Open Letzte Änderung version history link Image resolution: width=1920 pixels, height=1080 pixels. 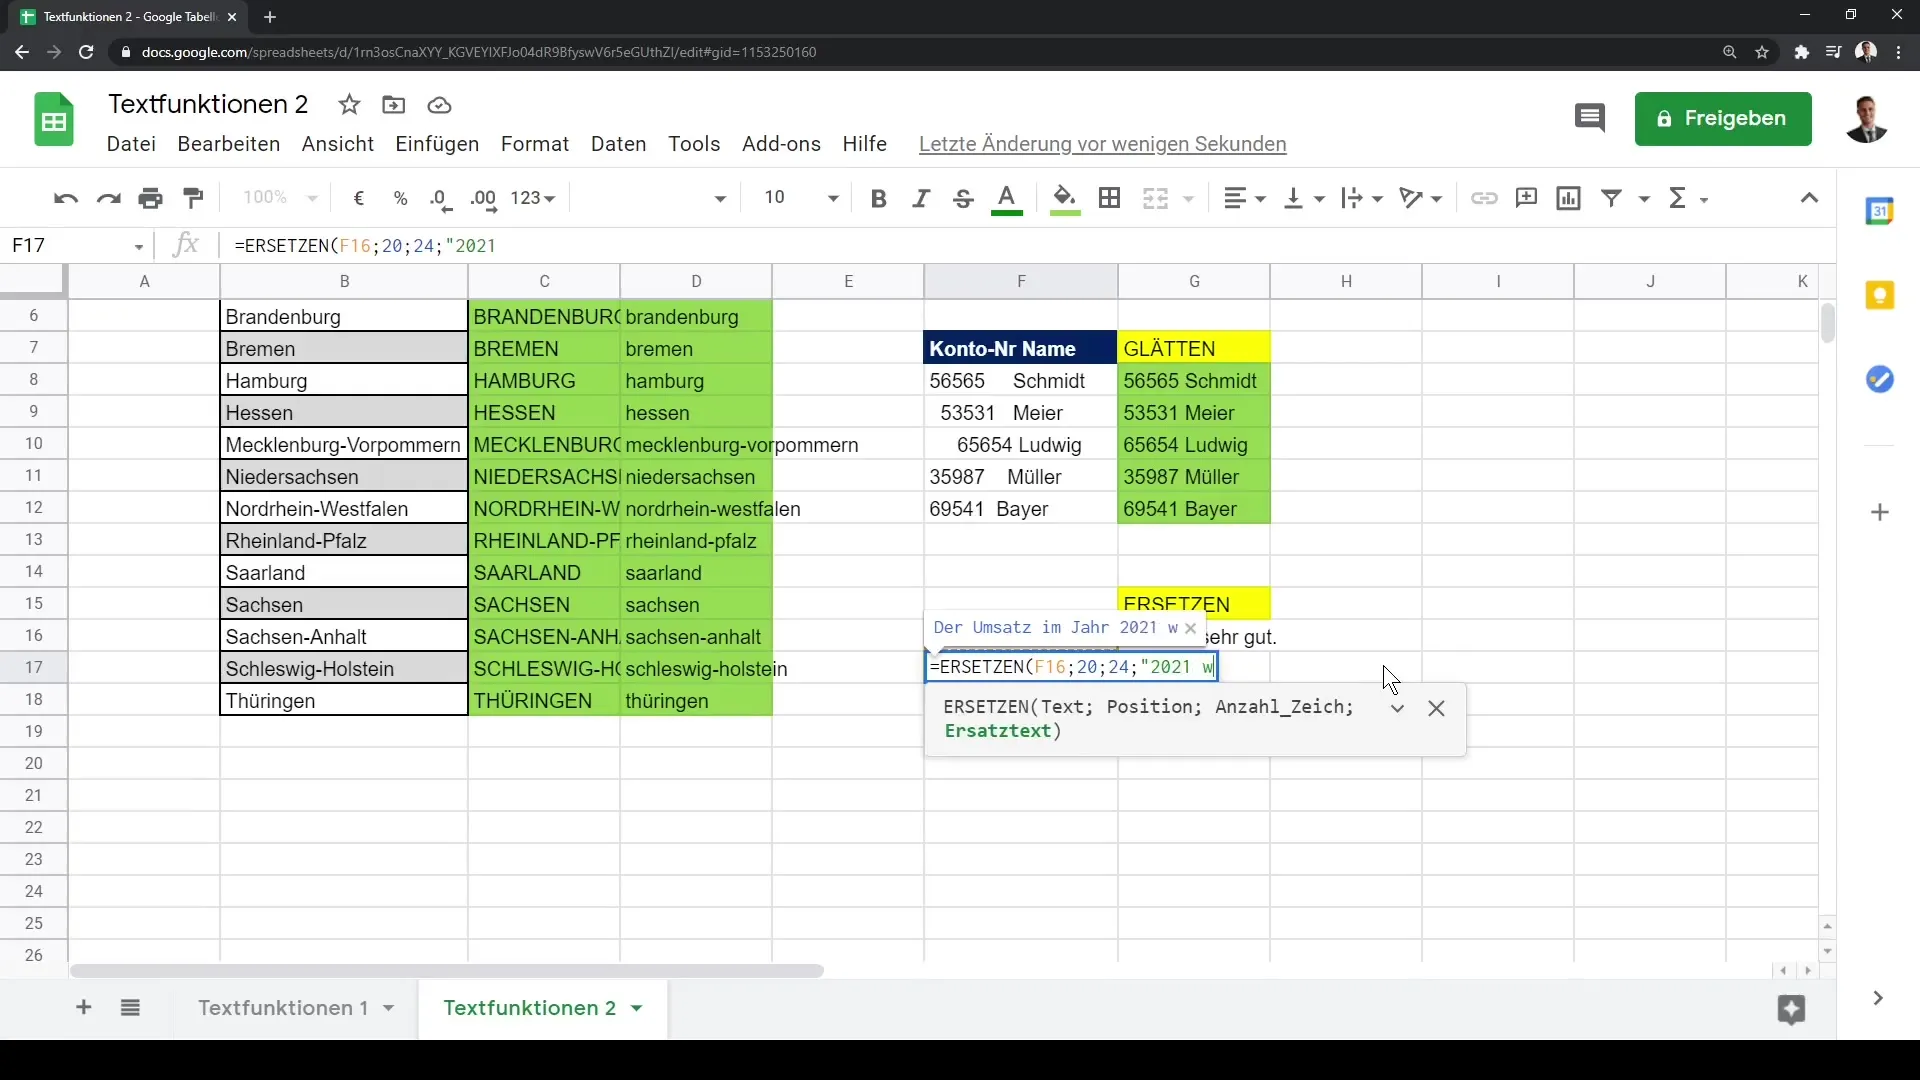[x=1103, y=144]
